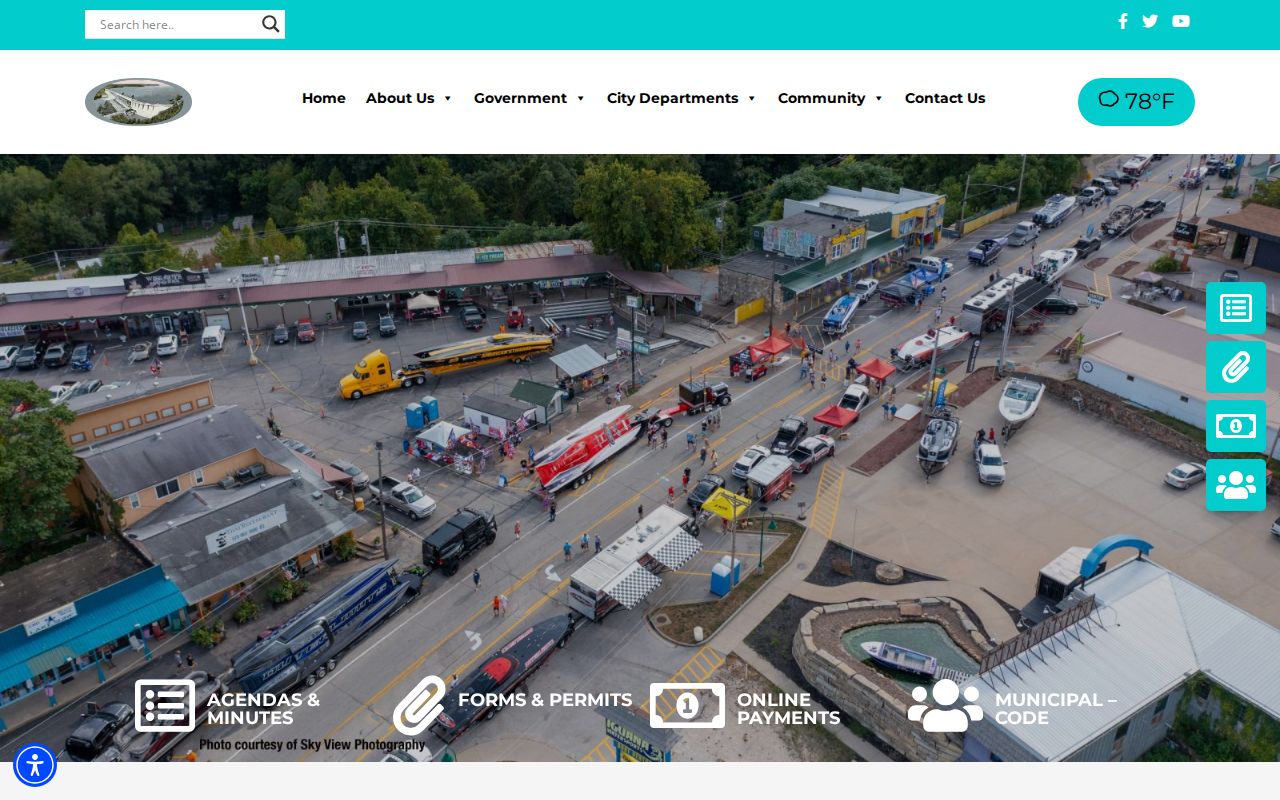This screenshot has width=1280, height=800.
Task: Open the accessibility widget icon
Action: (x=35, y=766)
